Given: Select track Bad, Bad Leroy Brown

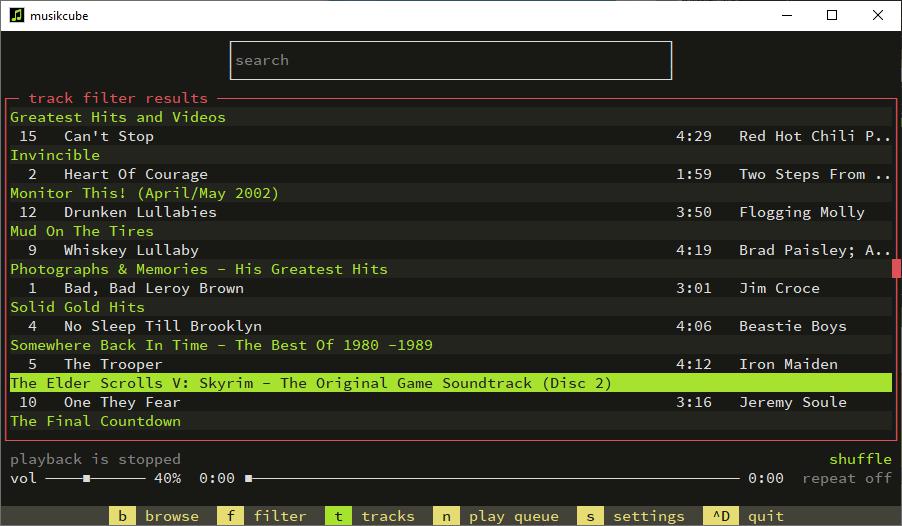Looking at the screenshot, I should point(450,288).
